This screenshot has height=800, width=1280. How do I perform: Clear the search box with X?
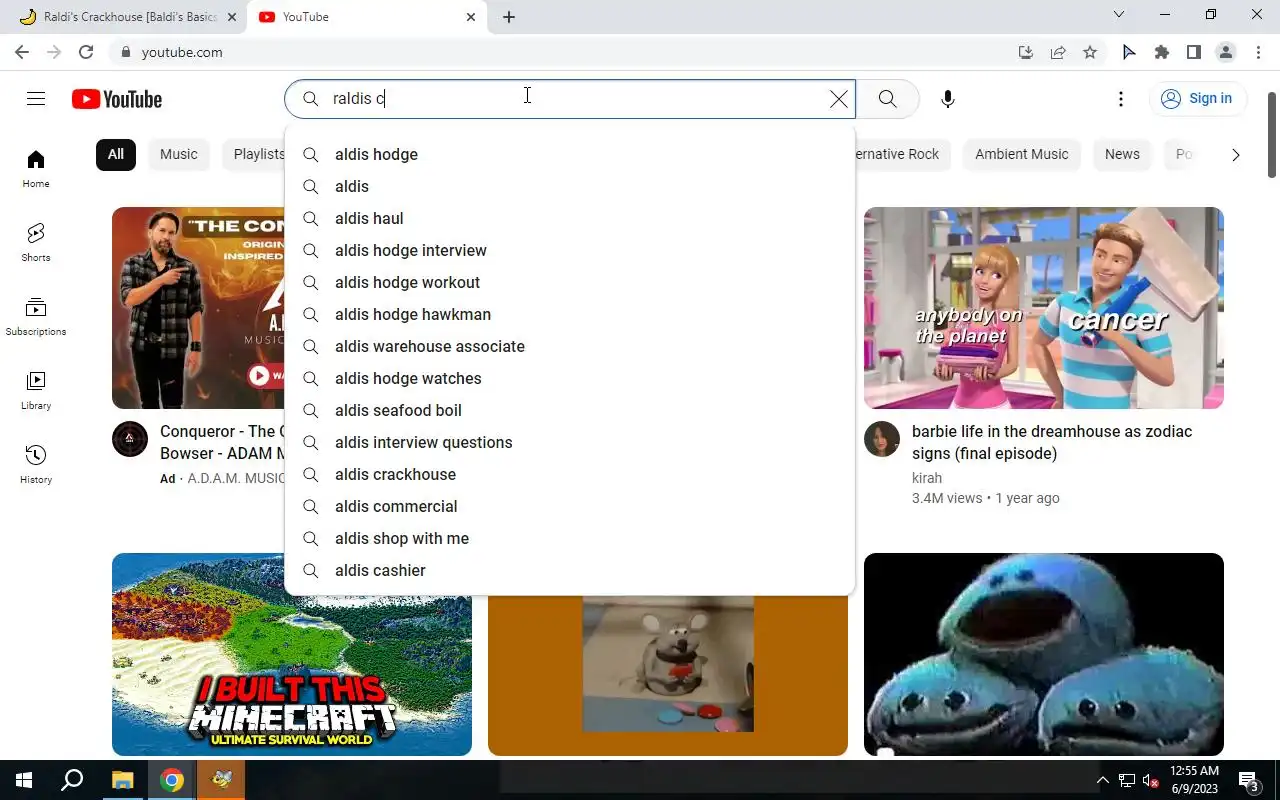click(x=838, y=99)
